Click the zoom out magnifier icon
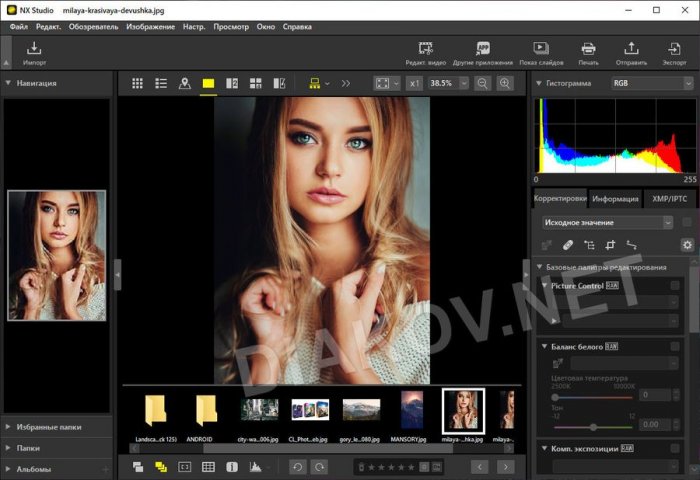The width and height of the screenshot is (700, 480). (x=482, y=83)
